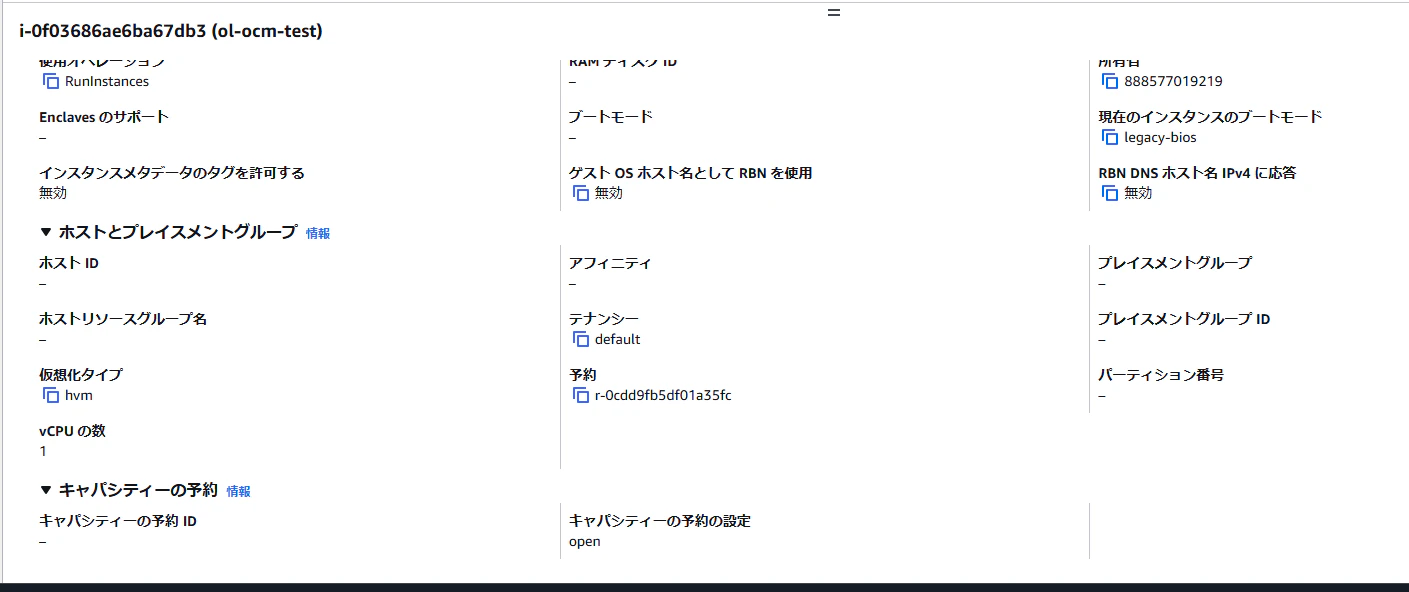
Task: Click the インスタンスメタデータのタグを許可する label
Action: [172, 173]
